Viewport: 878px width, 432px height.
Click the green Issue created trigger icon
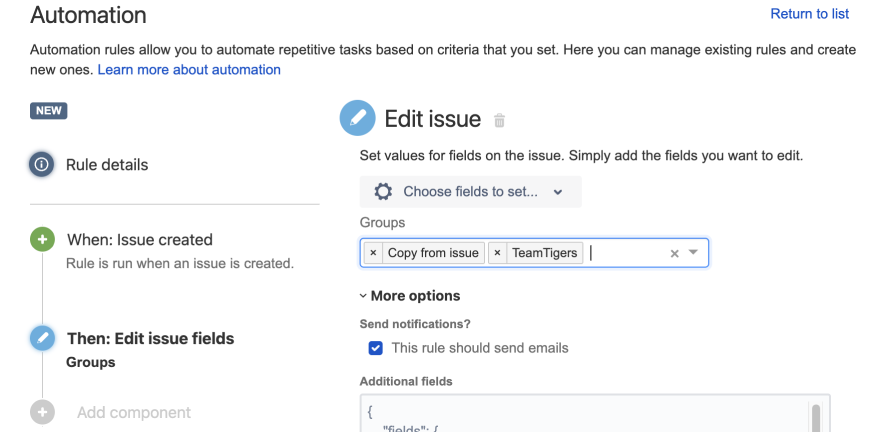point(42,240)
